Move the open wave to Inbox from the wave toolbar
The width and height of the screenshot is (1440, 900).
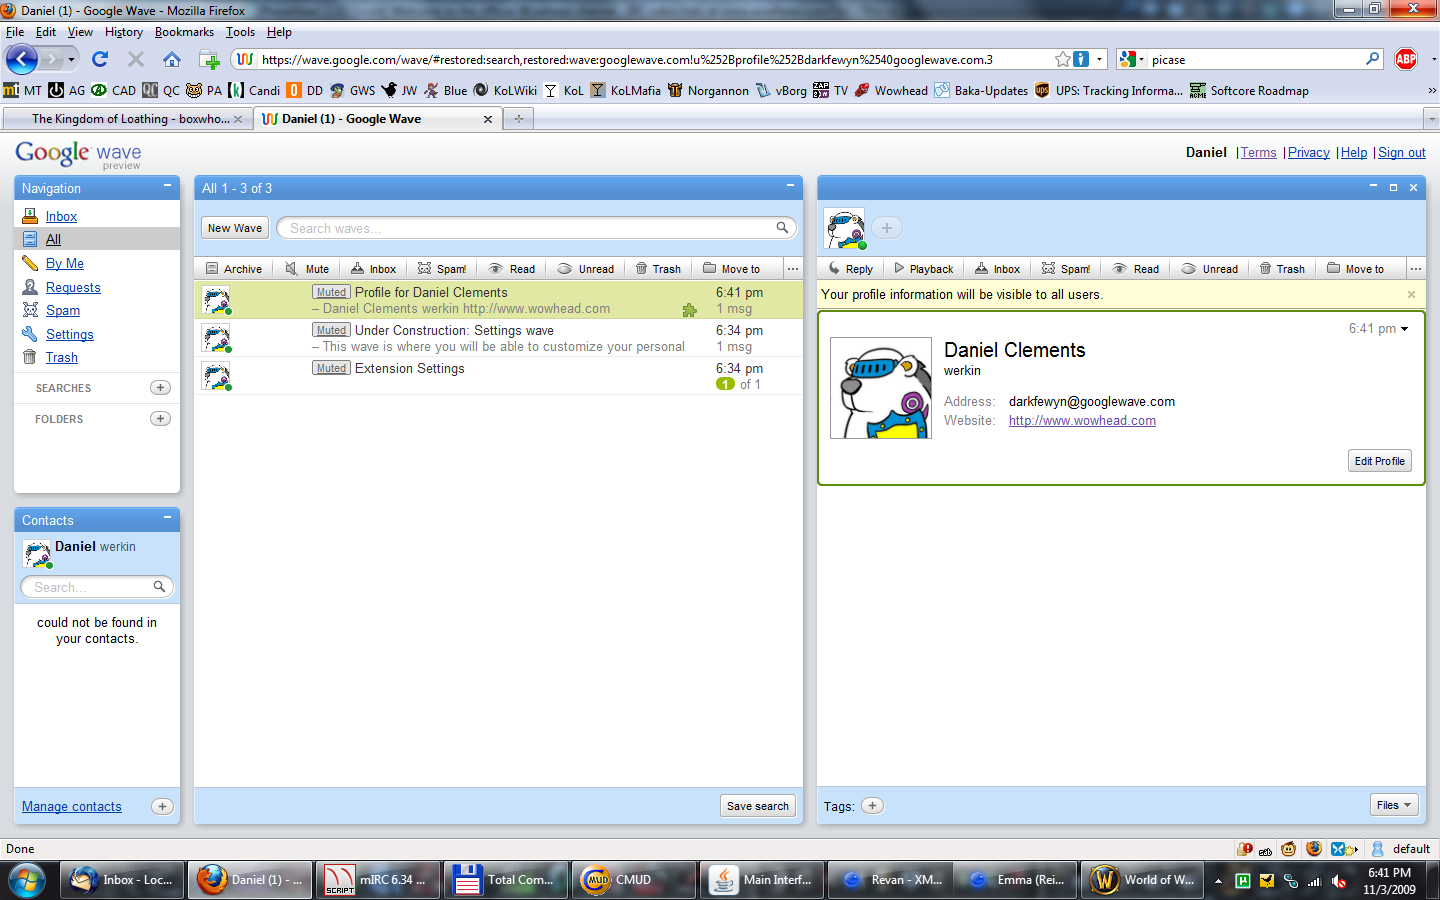pyautogui.click(x=997, y=269)
